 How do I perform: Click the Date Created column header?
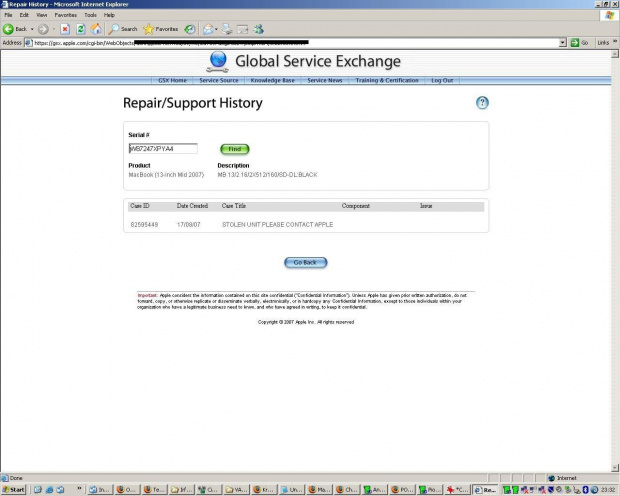coord(192,206)
